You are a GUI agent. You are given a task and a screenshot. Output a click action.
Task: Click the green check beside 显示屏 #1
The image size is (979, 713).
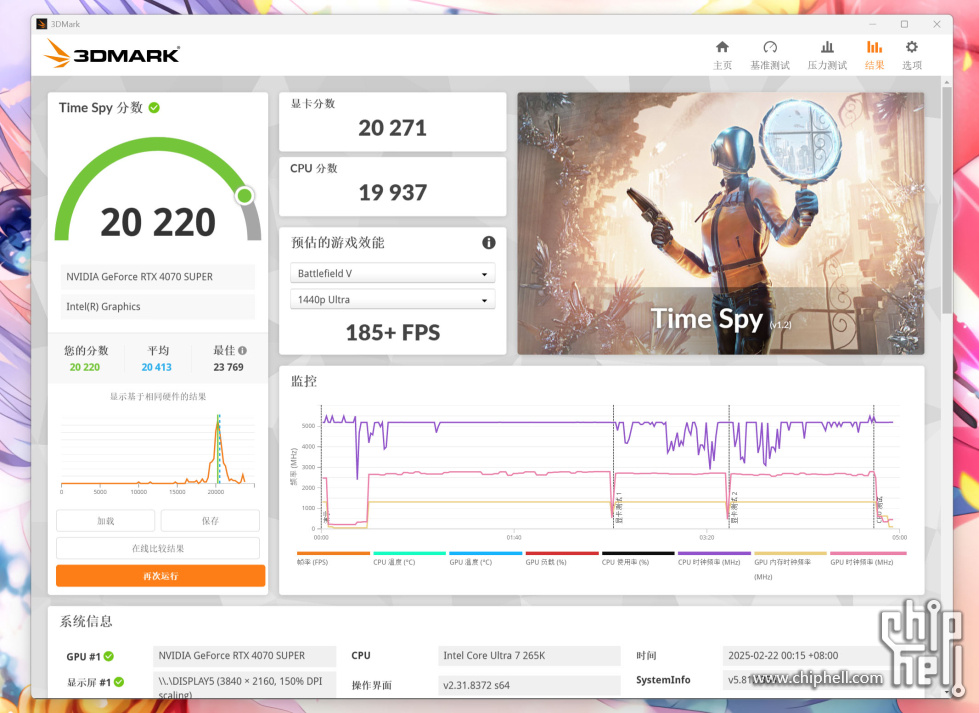[119, 682]
